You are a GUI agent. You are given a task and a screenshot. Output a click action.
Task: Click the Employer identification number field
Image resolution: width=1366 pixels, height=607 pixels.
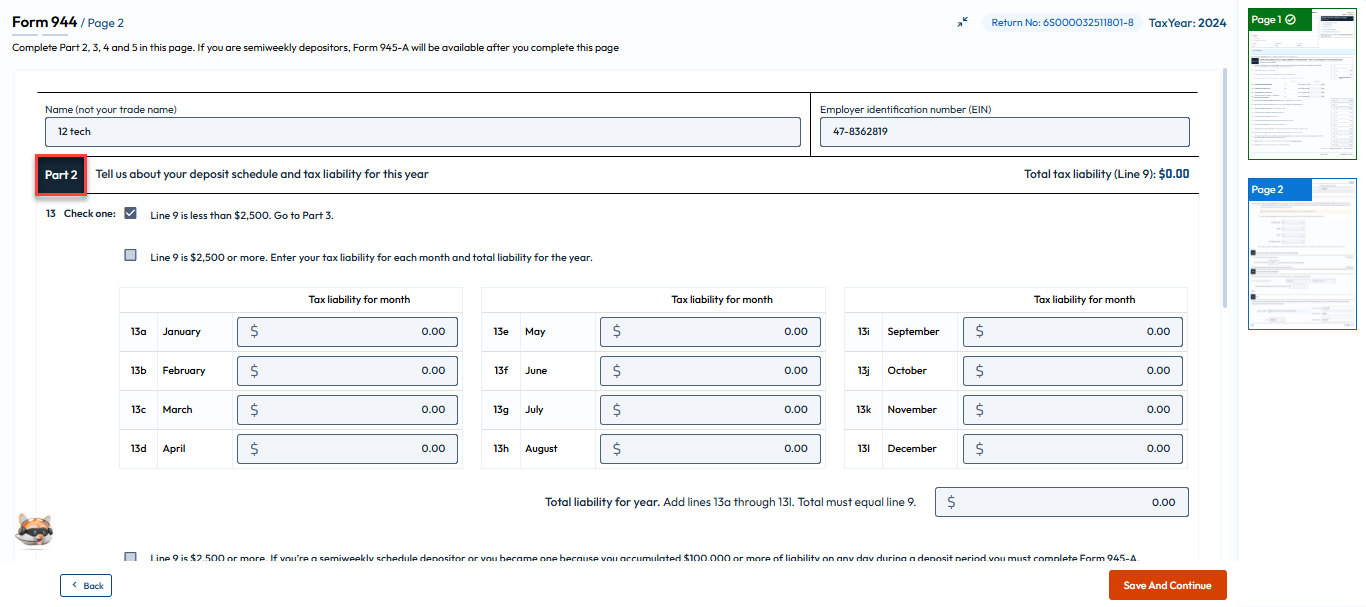(1005, 132)
